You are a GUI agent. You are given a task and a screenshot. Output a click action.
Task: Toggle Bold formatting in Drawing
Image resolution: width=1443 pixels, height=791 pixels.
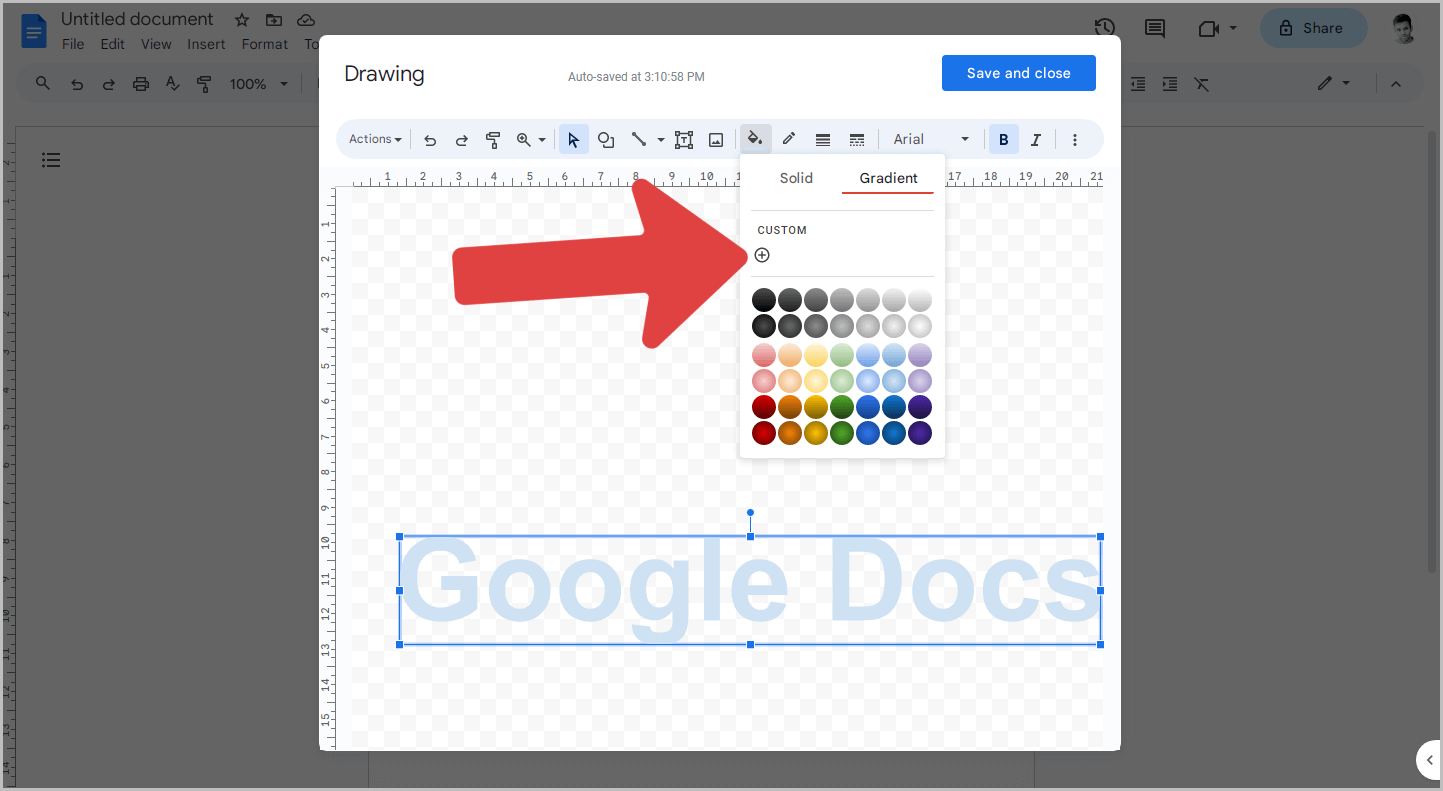click(1004, 140)
